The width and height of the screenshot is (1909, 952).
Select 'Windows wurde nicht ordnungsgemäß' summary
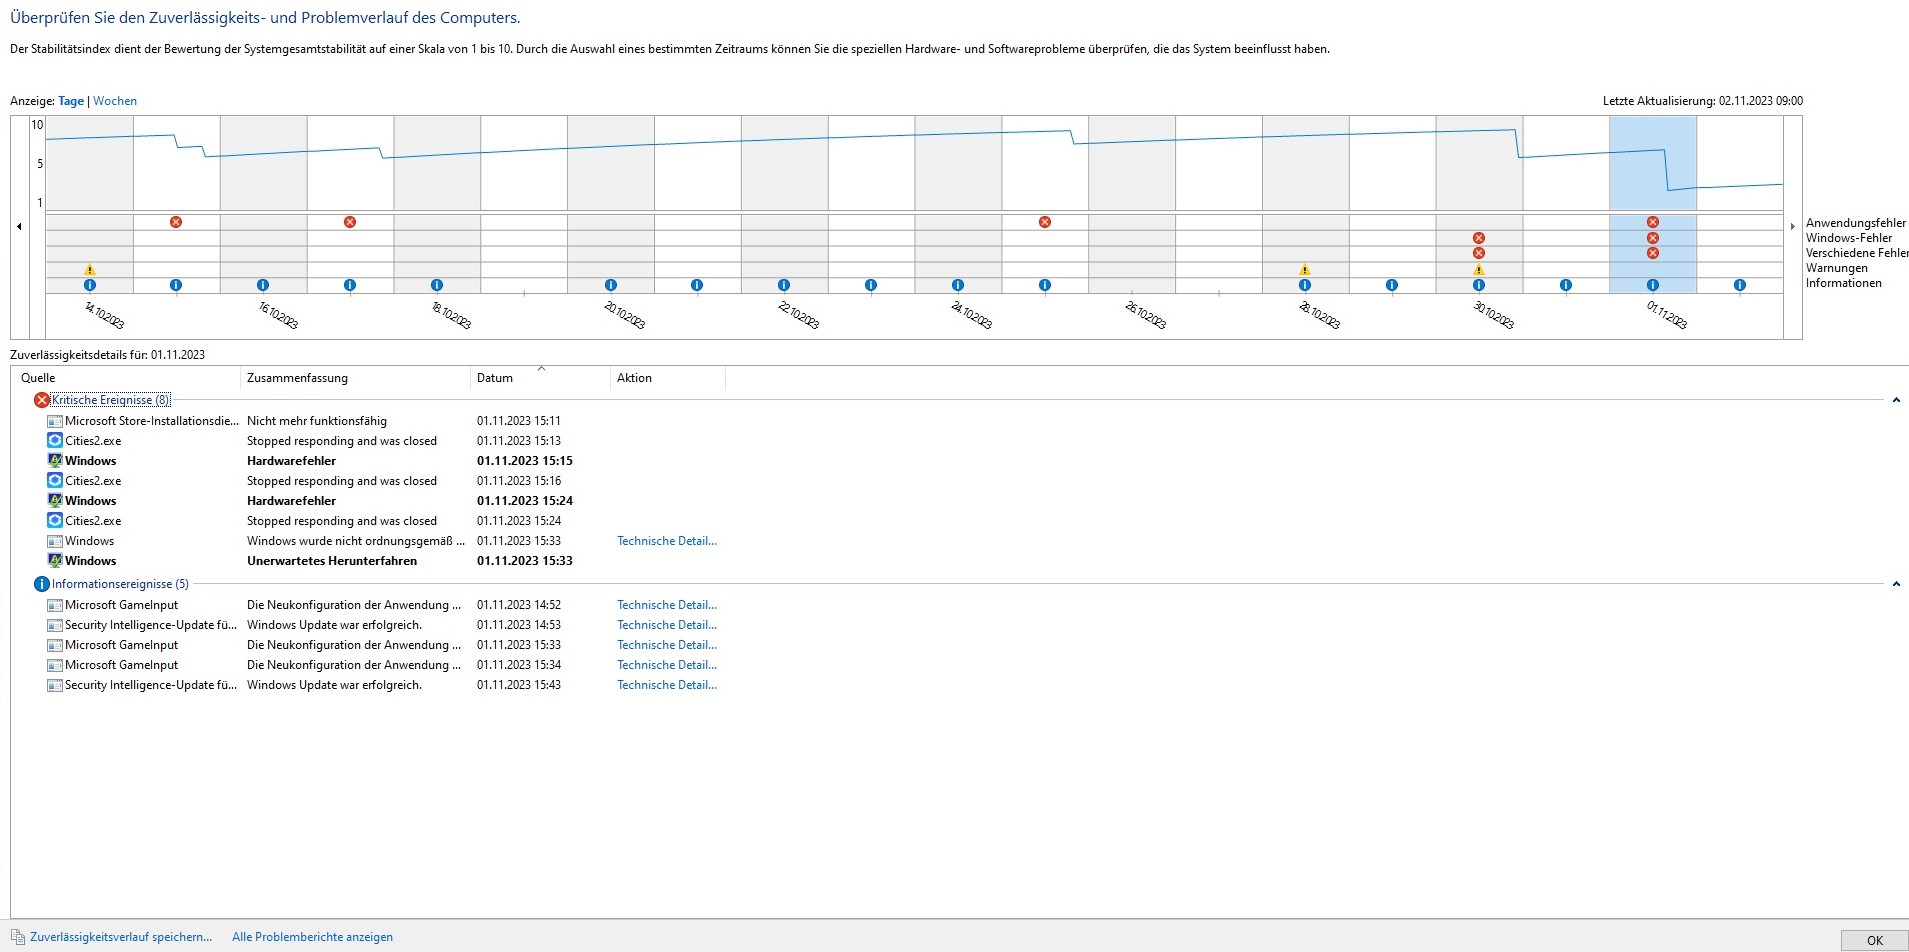(x=356, y=541)
